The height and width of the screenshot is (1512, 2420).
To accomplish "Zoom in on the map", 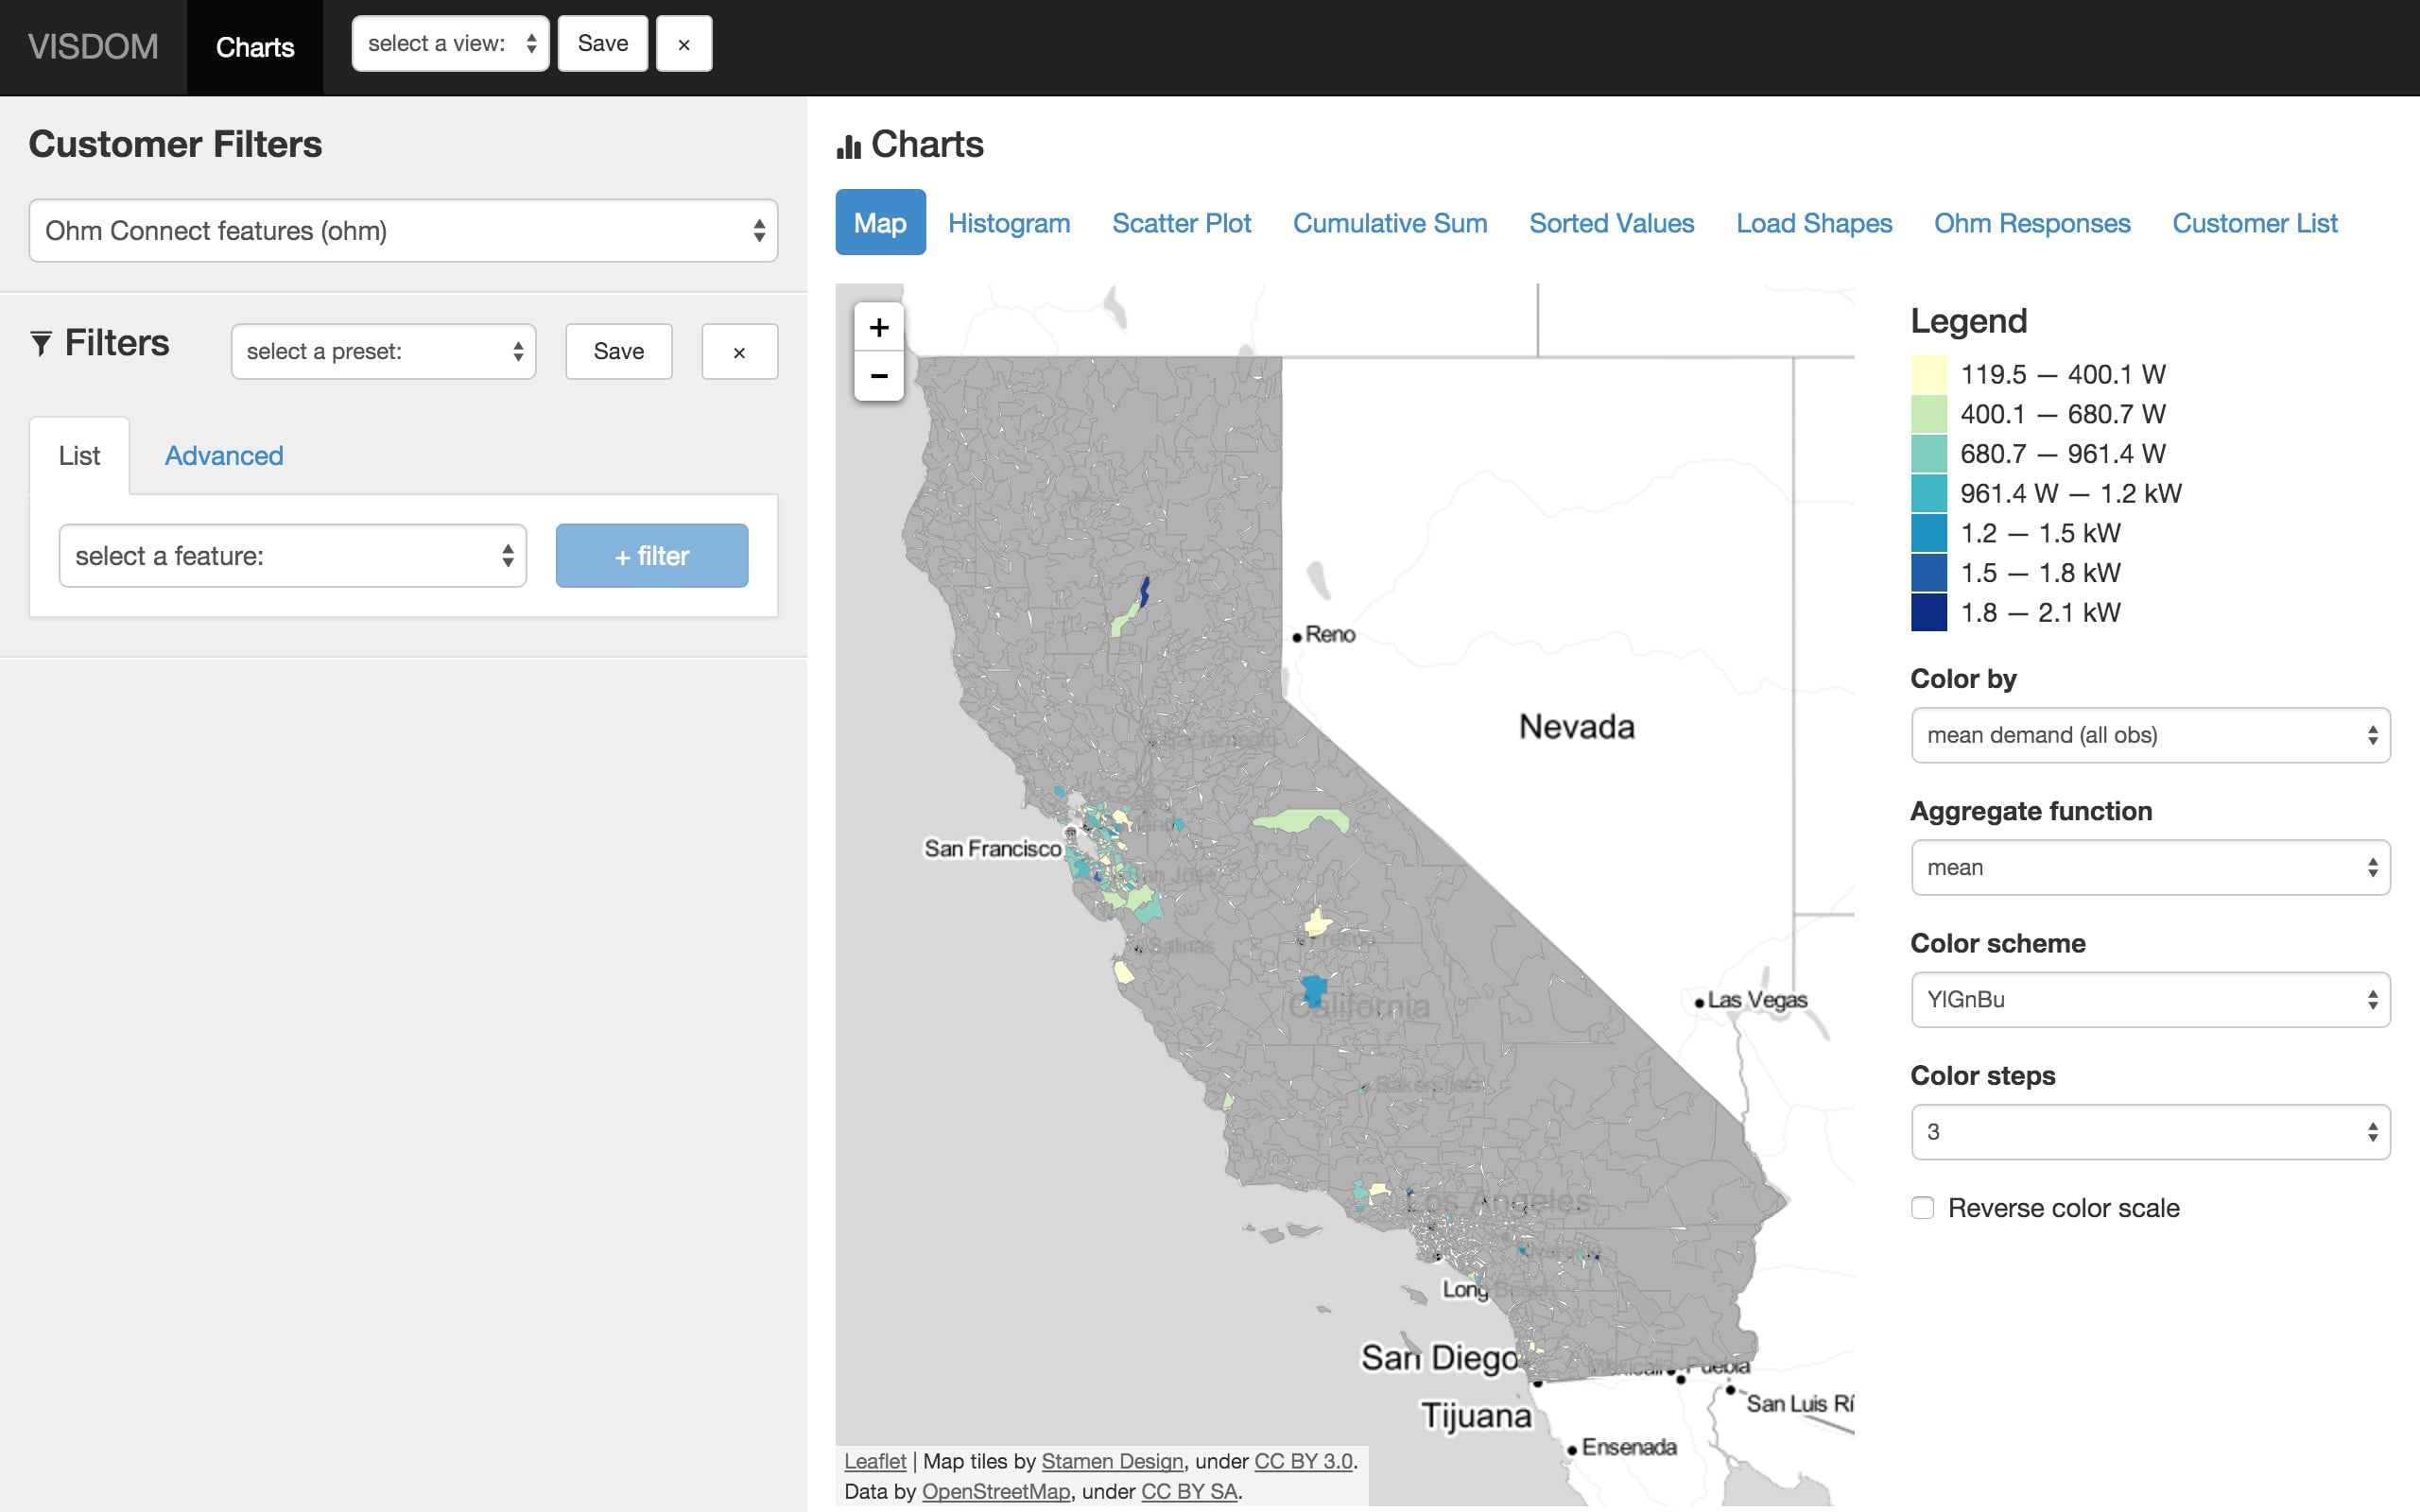I will coord(878,328).
